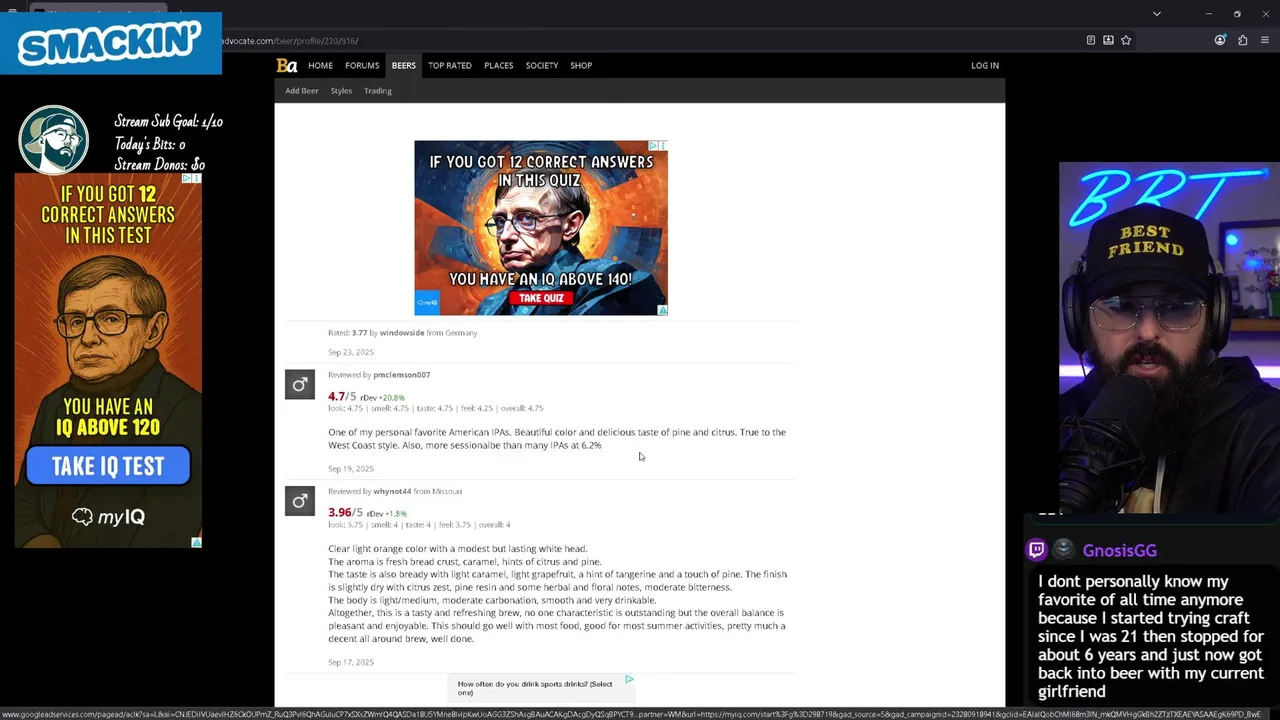The image size is (1280, 720).
Task: Close the sidebar IQ ad X icon
Action: click(197, 178)
